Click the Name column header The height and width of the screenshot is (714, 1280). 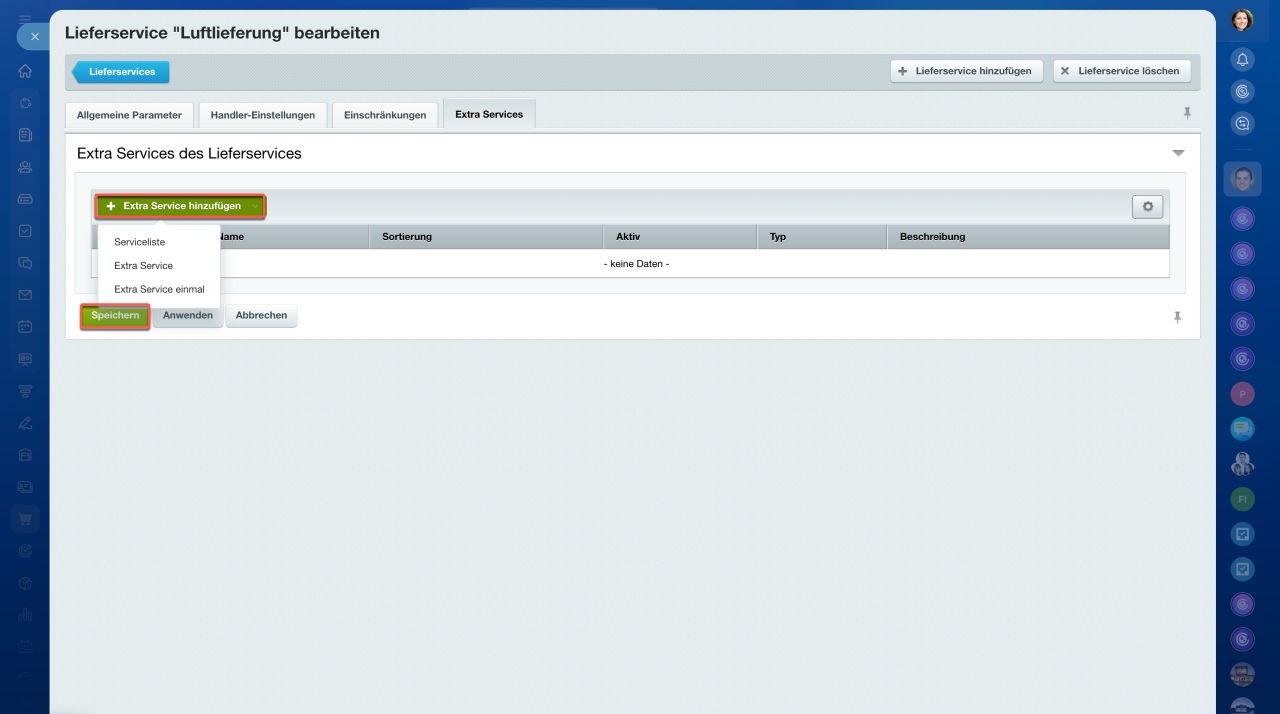pyautogui.click(x=293, y=237)
